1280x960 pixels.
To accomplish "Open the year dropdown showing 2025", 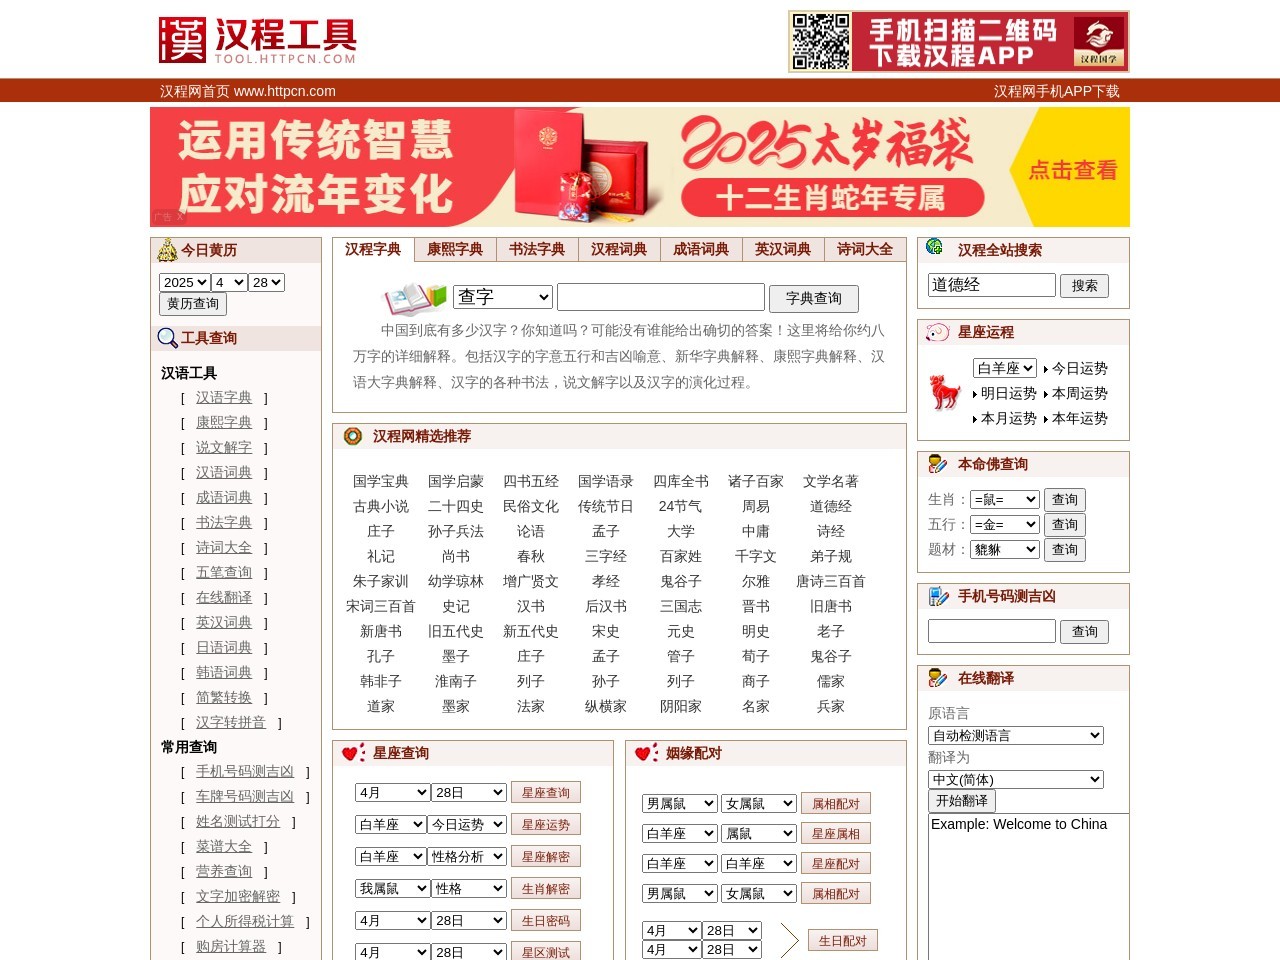I will (x=184, y=283).
